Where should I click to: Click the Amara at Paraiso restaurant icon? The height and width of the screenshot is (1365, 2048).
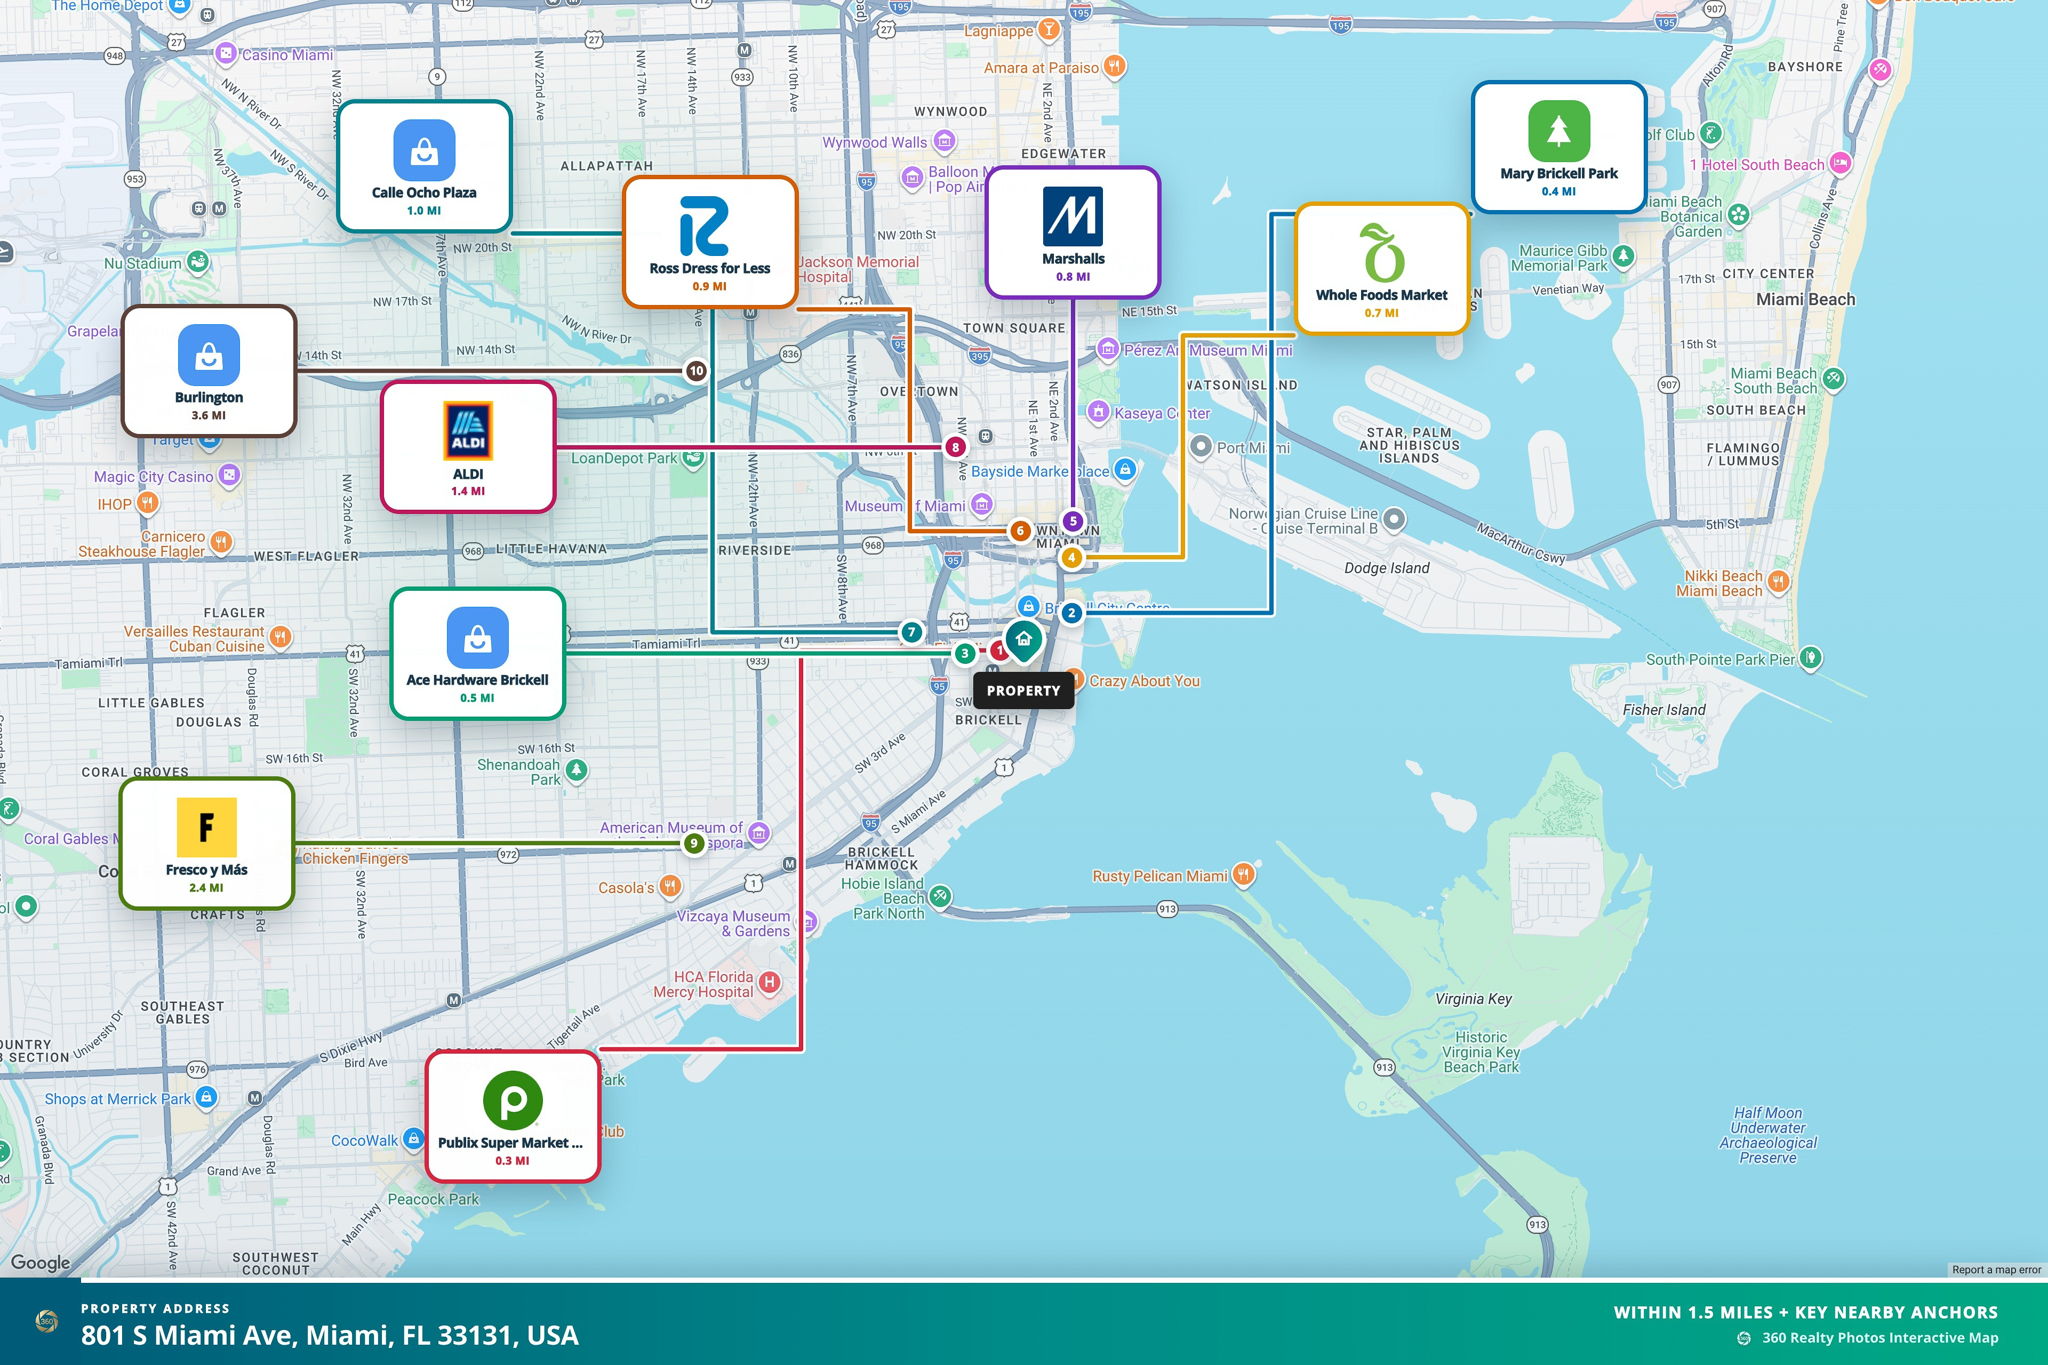[x=1114, y=67]
